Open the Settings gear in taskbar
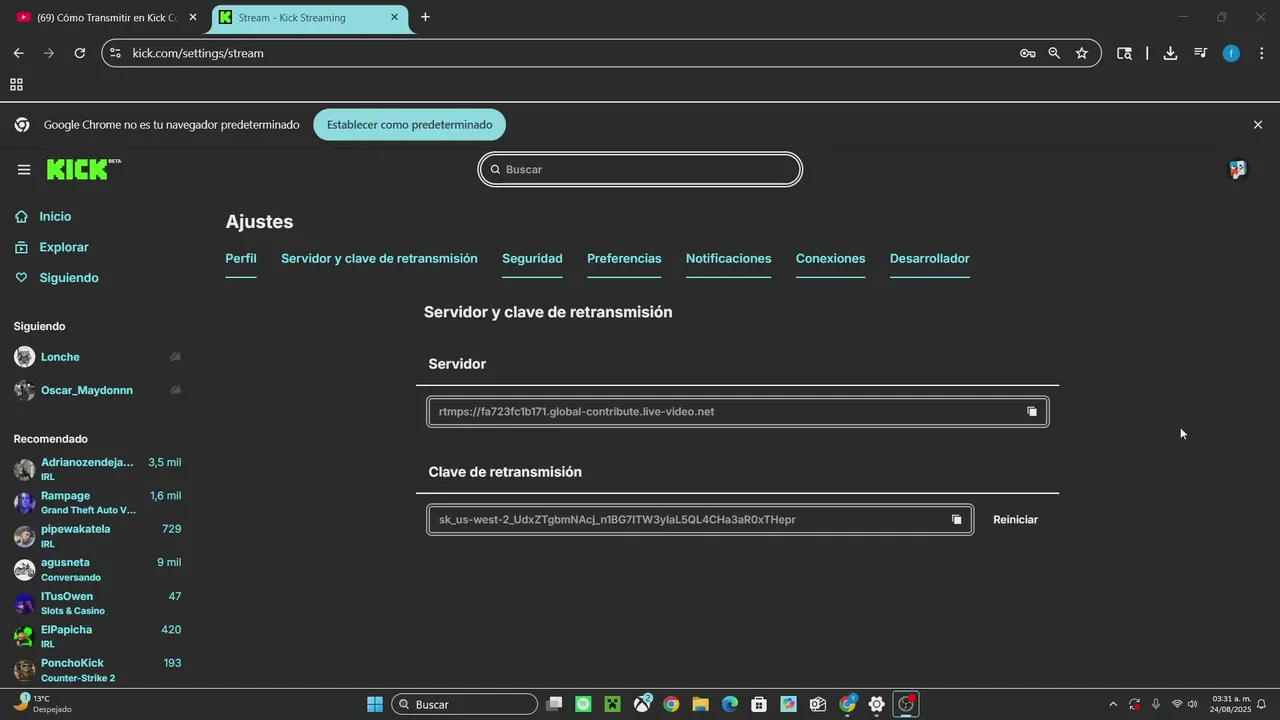Image resolution: width=1280 pixels, height=720 pixels. (876, 704)
